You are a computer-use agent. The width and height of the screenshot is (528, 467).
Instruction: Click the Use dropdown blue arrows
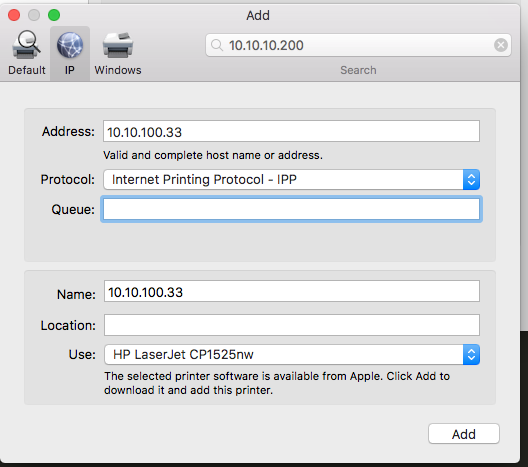[471, 355]
